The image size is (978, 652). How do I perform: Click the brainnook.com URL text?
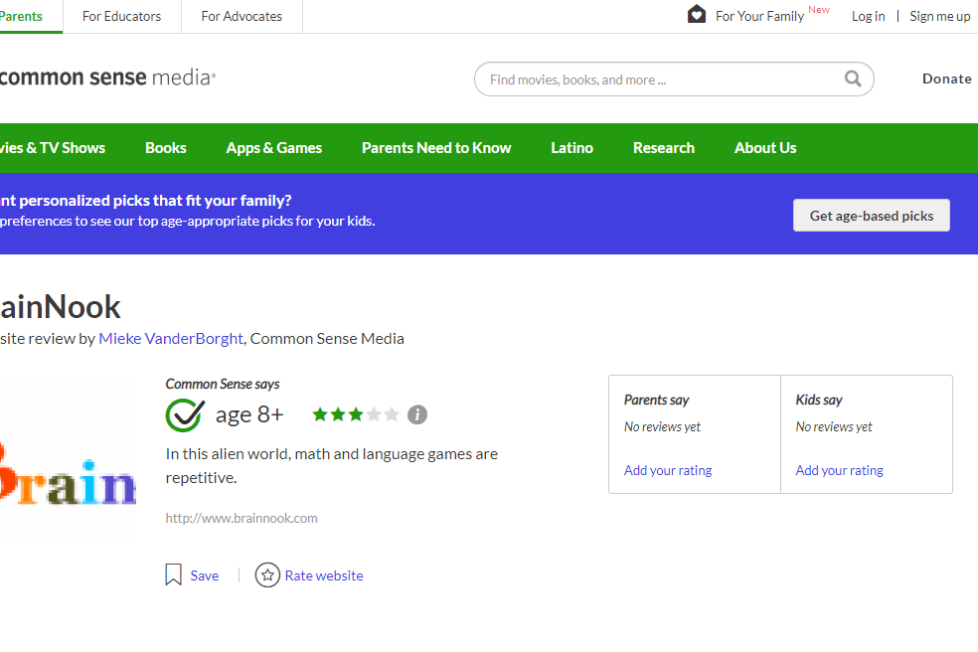tap(241, 518)
